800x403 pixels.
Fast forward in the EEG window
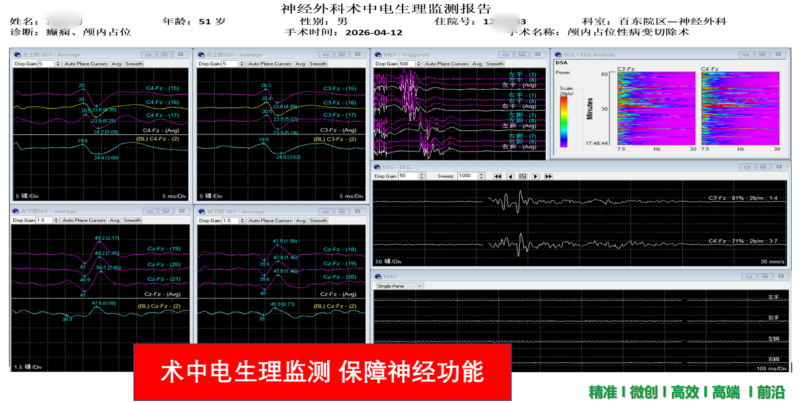point(548,176)
